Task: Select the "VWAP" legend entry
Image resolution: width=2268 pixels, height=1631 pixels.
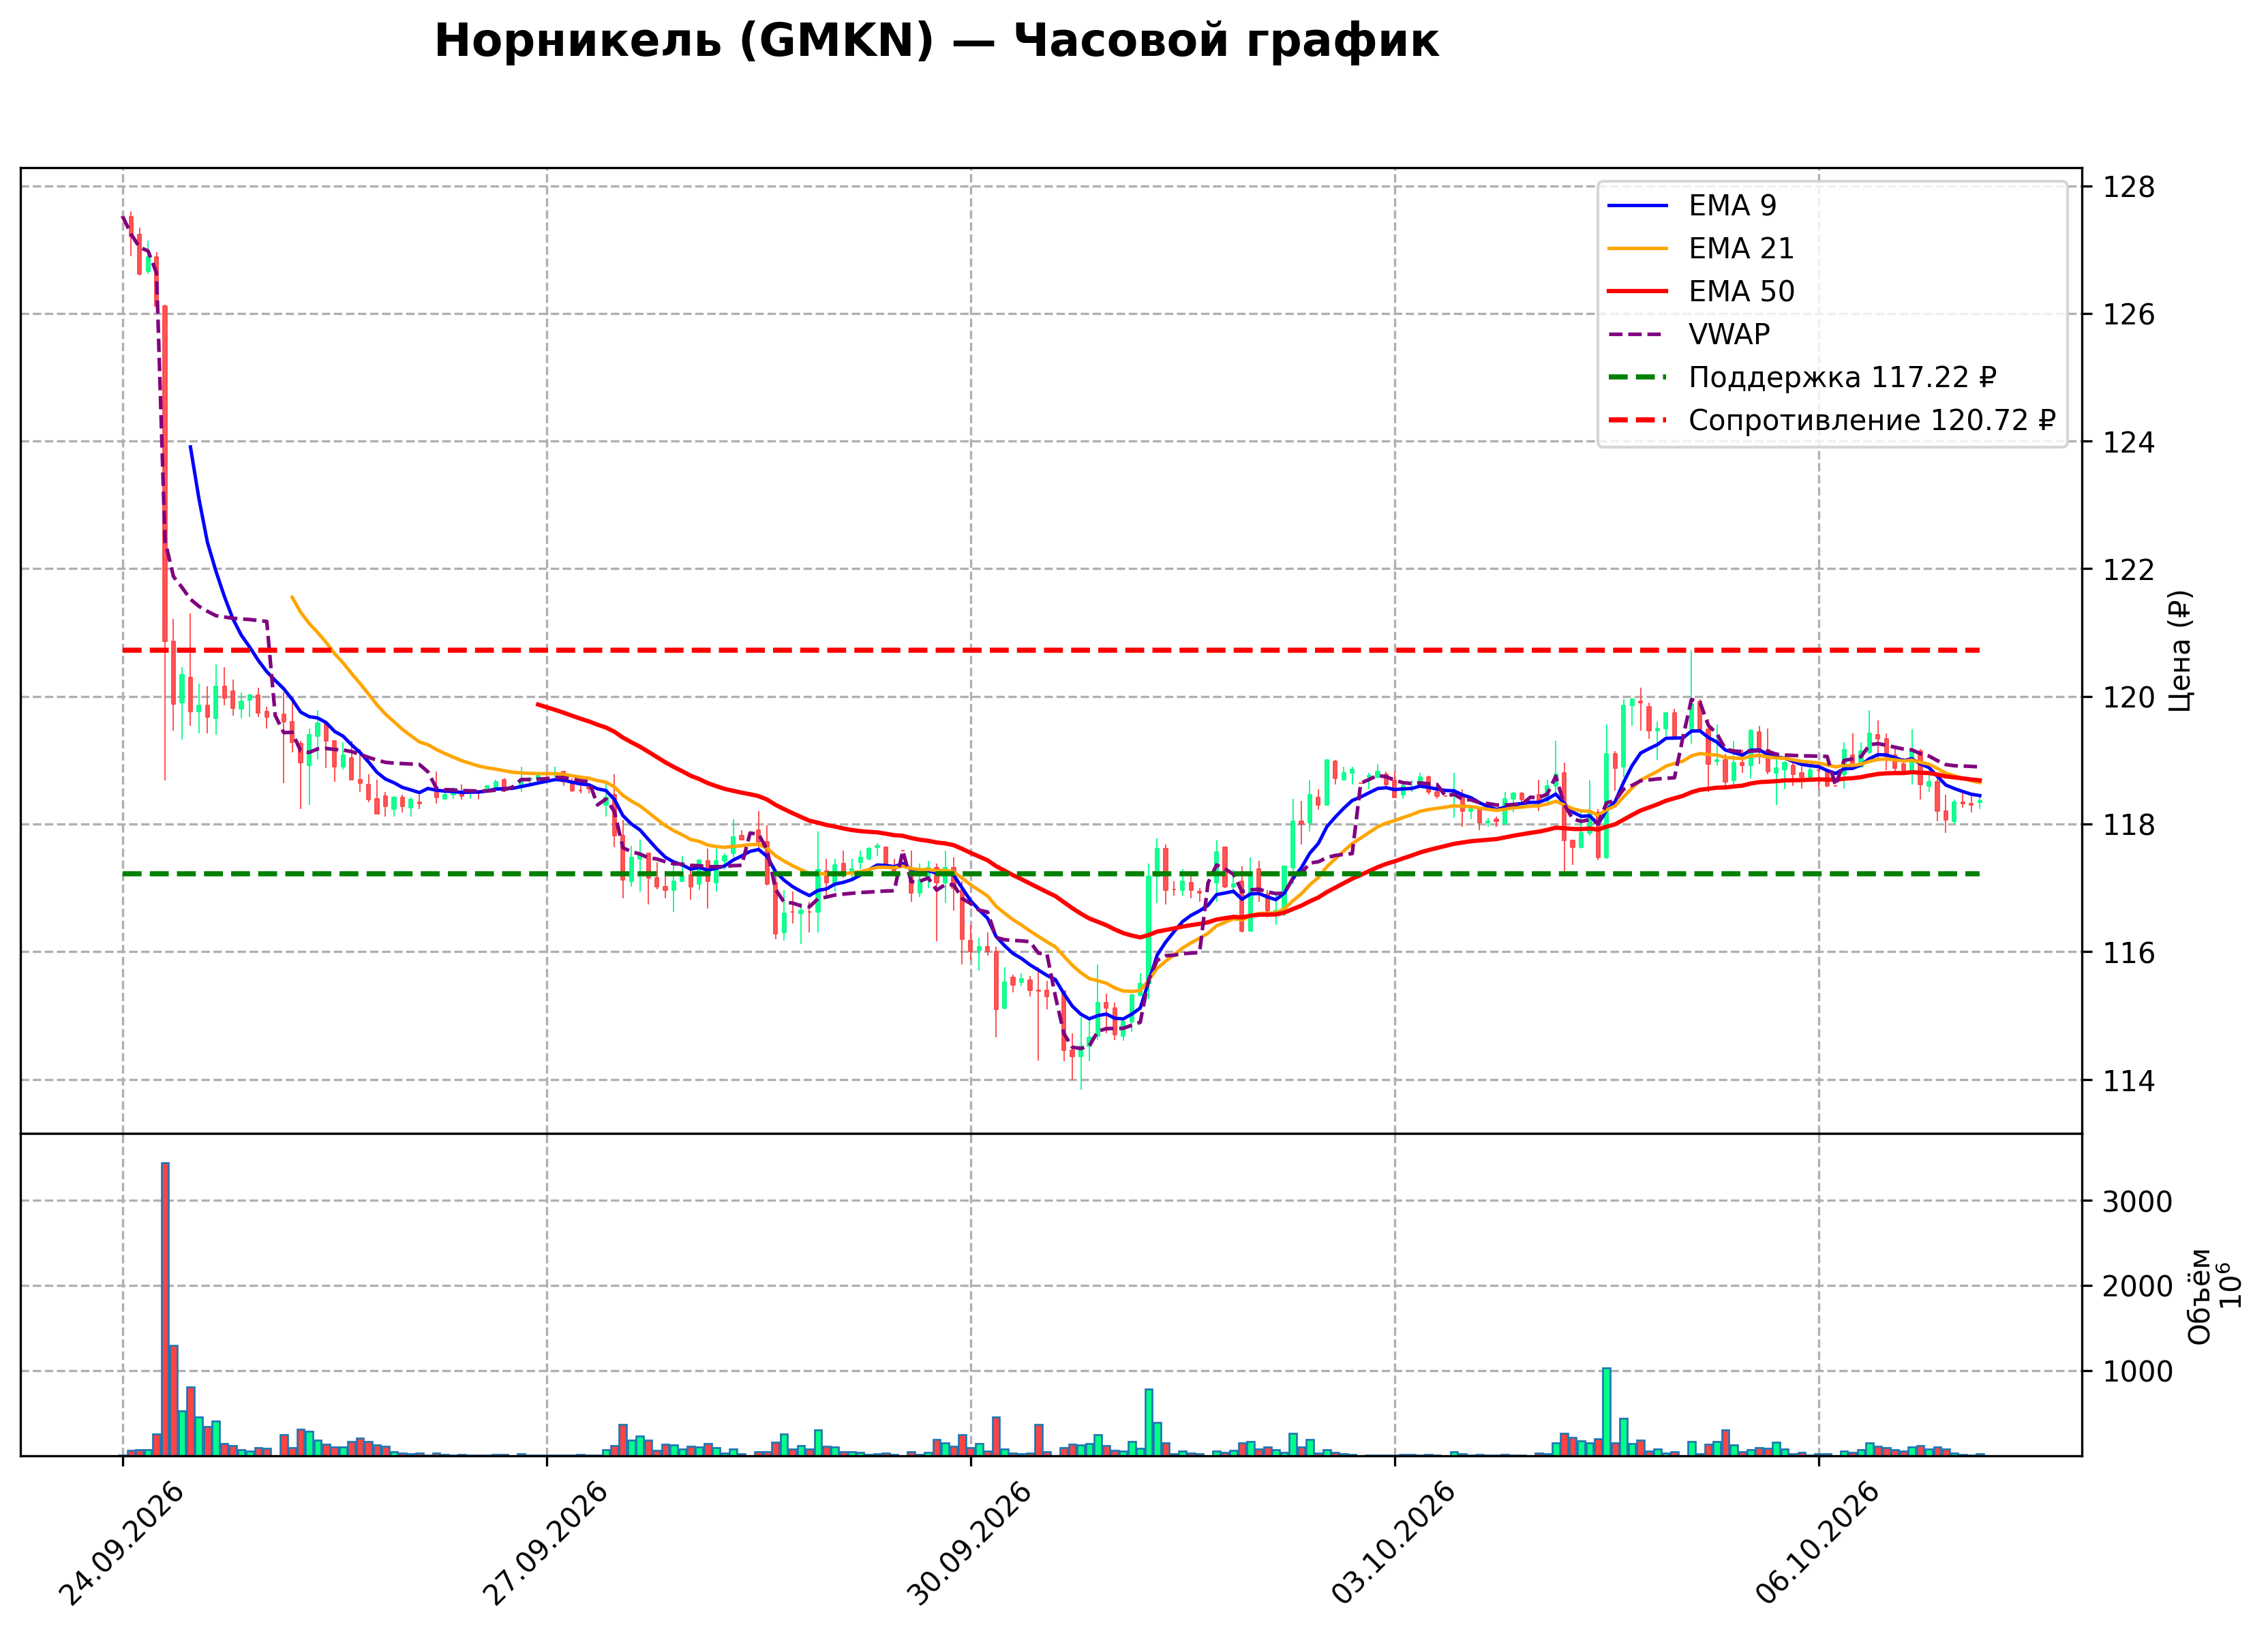Action: click(1689, 334)
